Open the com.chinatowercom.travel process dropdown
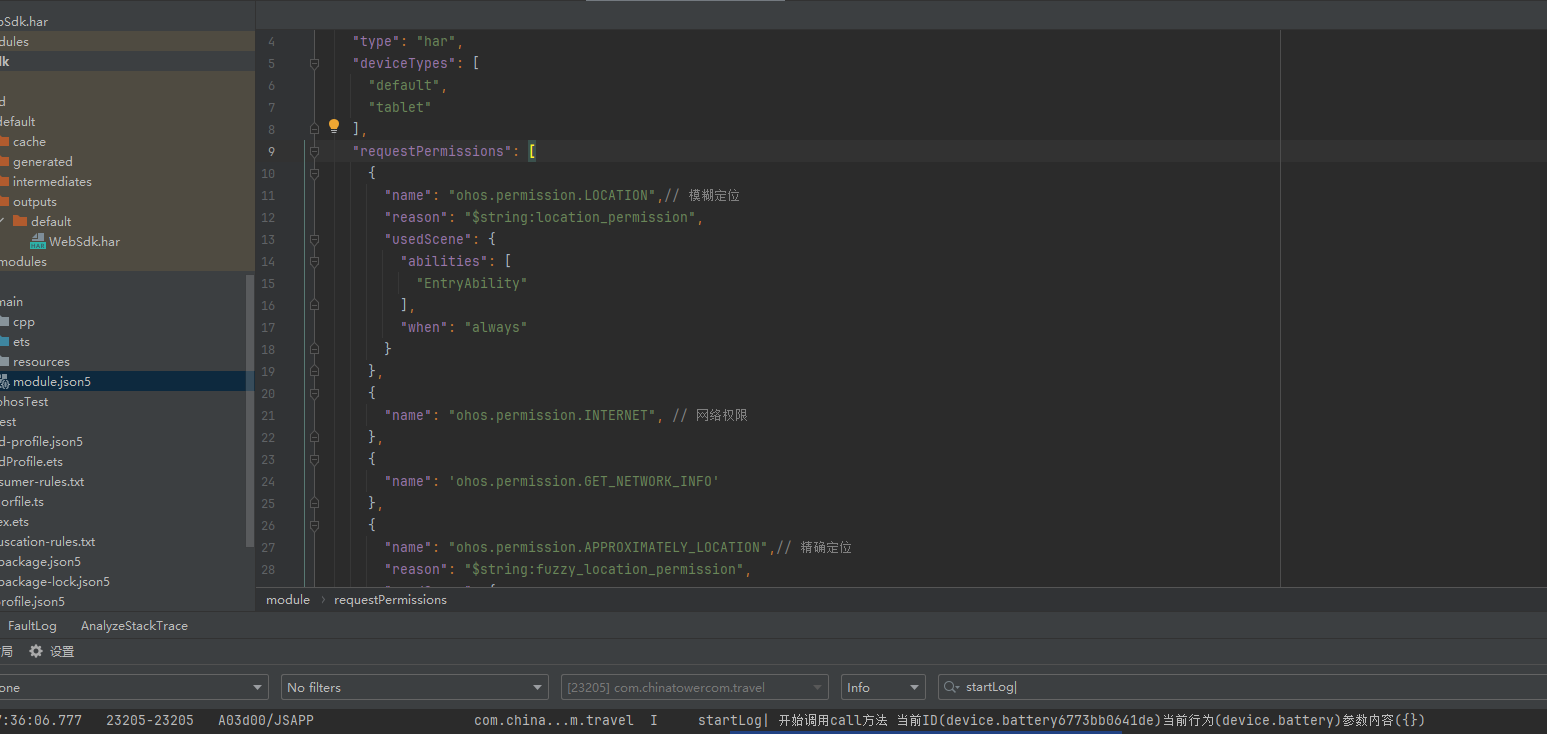This screenshot has height=734, width=1547. tap(695, 687)
